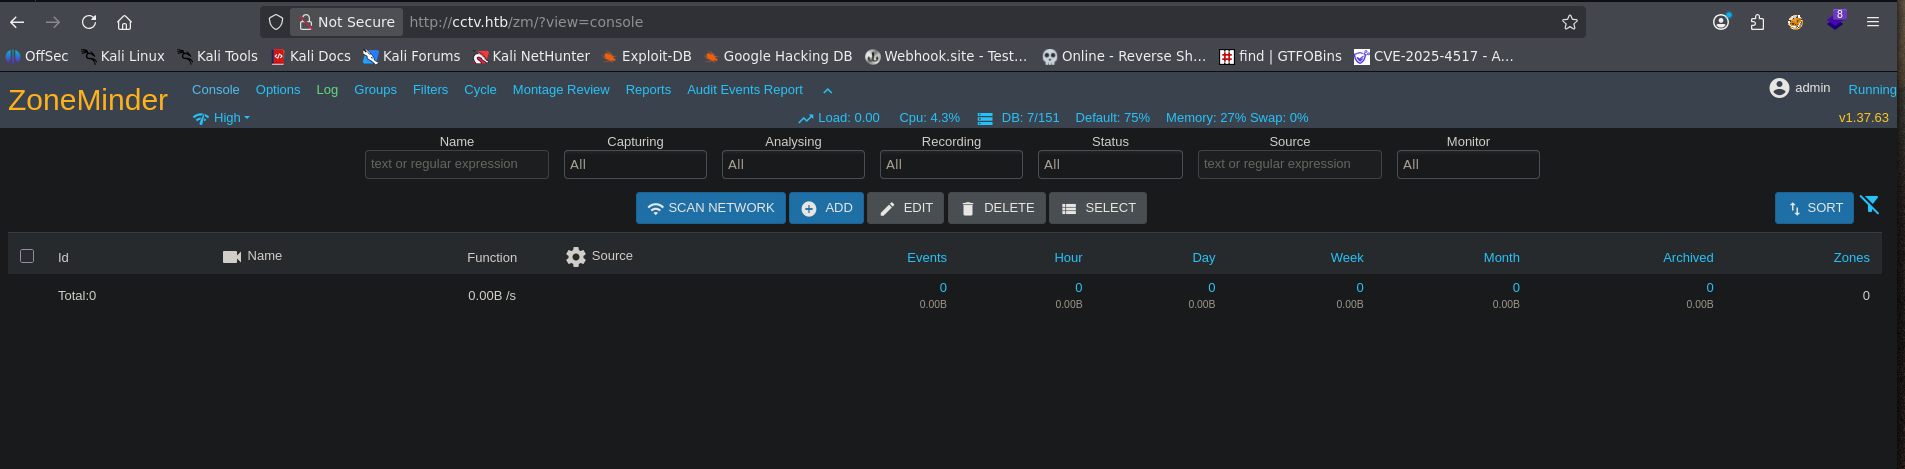1905x469 pixels.
Task: Open the Recording filter dropdown
Action: tap(951, 164)
